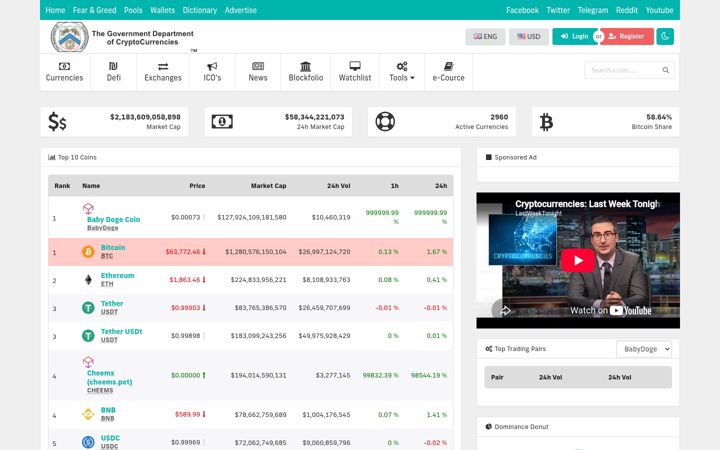Click the 24h Market Cap banknote icon

222,122
